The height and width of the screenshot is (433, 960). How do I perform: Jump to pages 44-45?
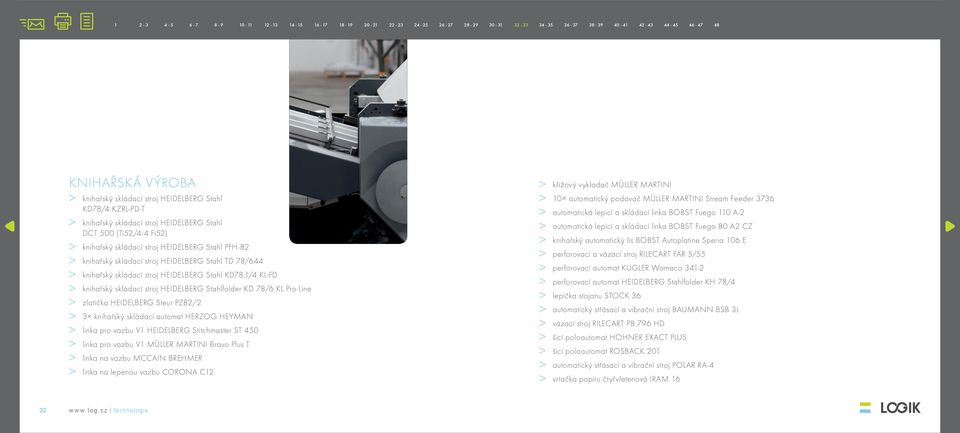tap(671, 25)
